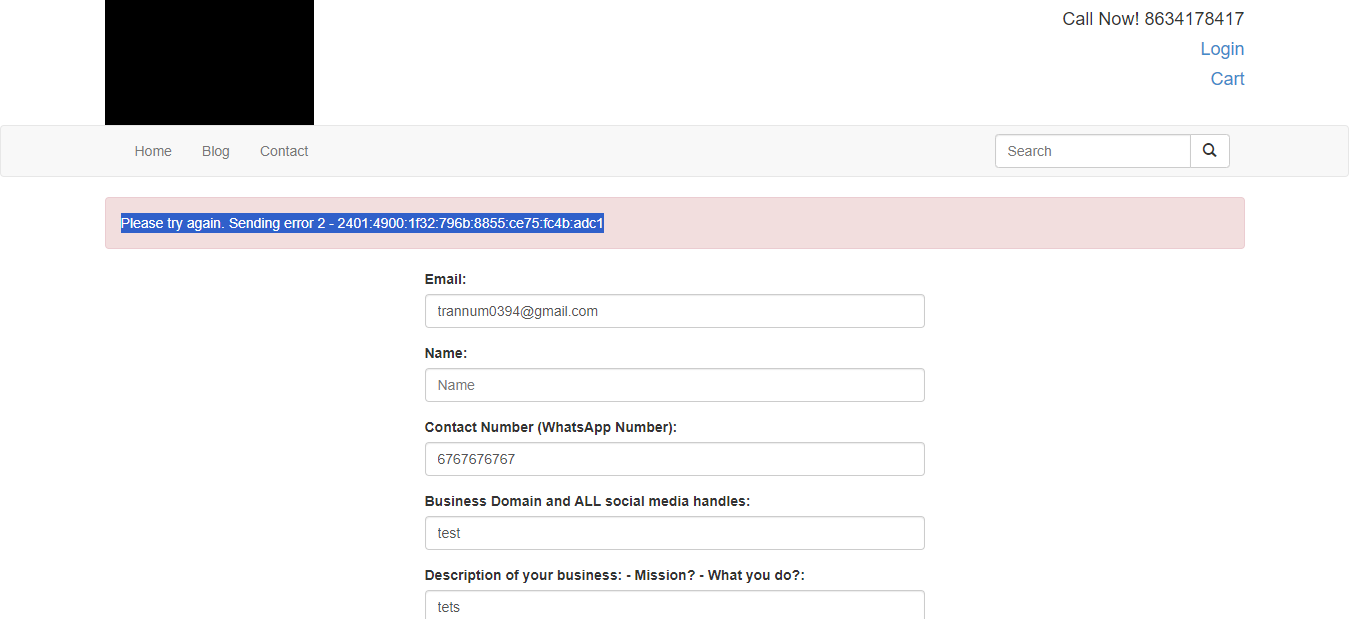Click the Login link
This screenshot has width=1349, height=619.
1222,49
